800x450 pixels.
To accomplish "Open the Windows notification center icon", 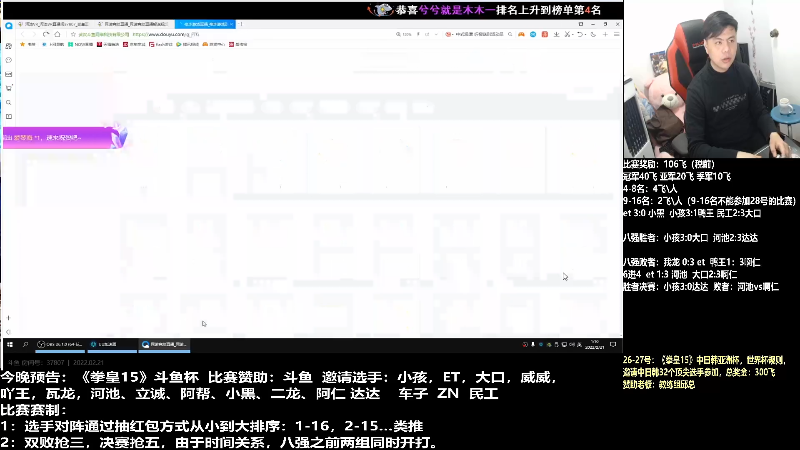I will [x=613, y=344].
